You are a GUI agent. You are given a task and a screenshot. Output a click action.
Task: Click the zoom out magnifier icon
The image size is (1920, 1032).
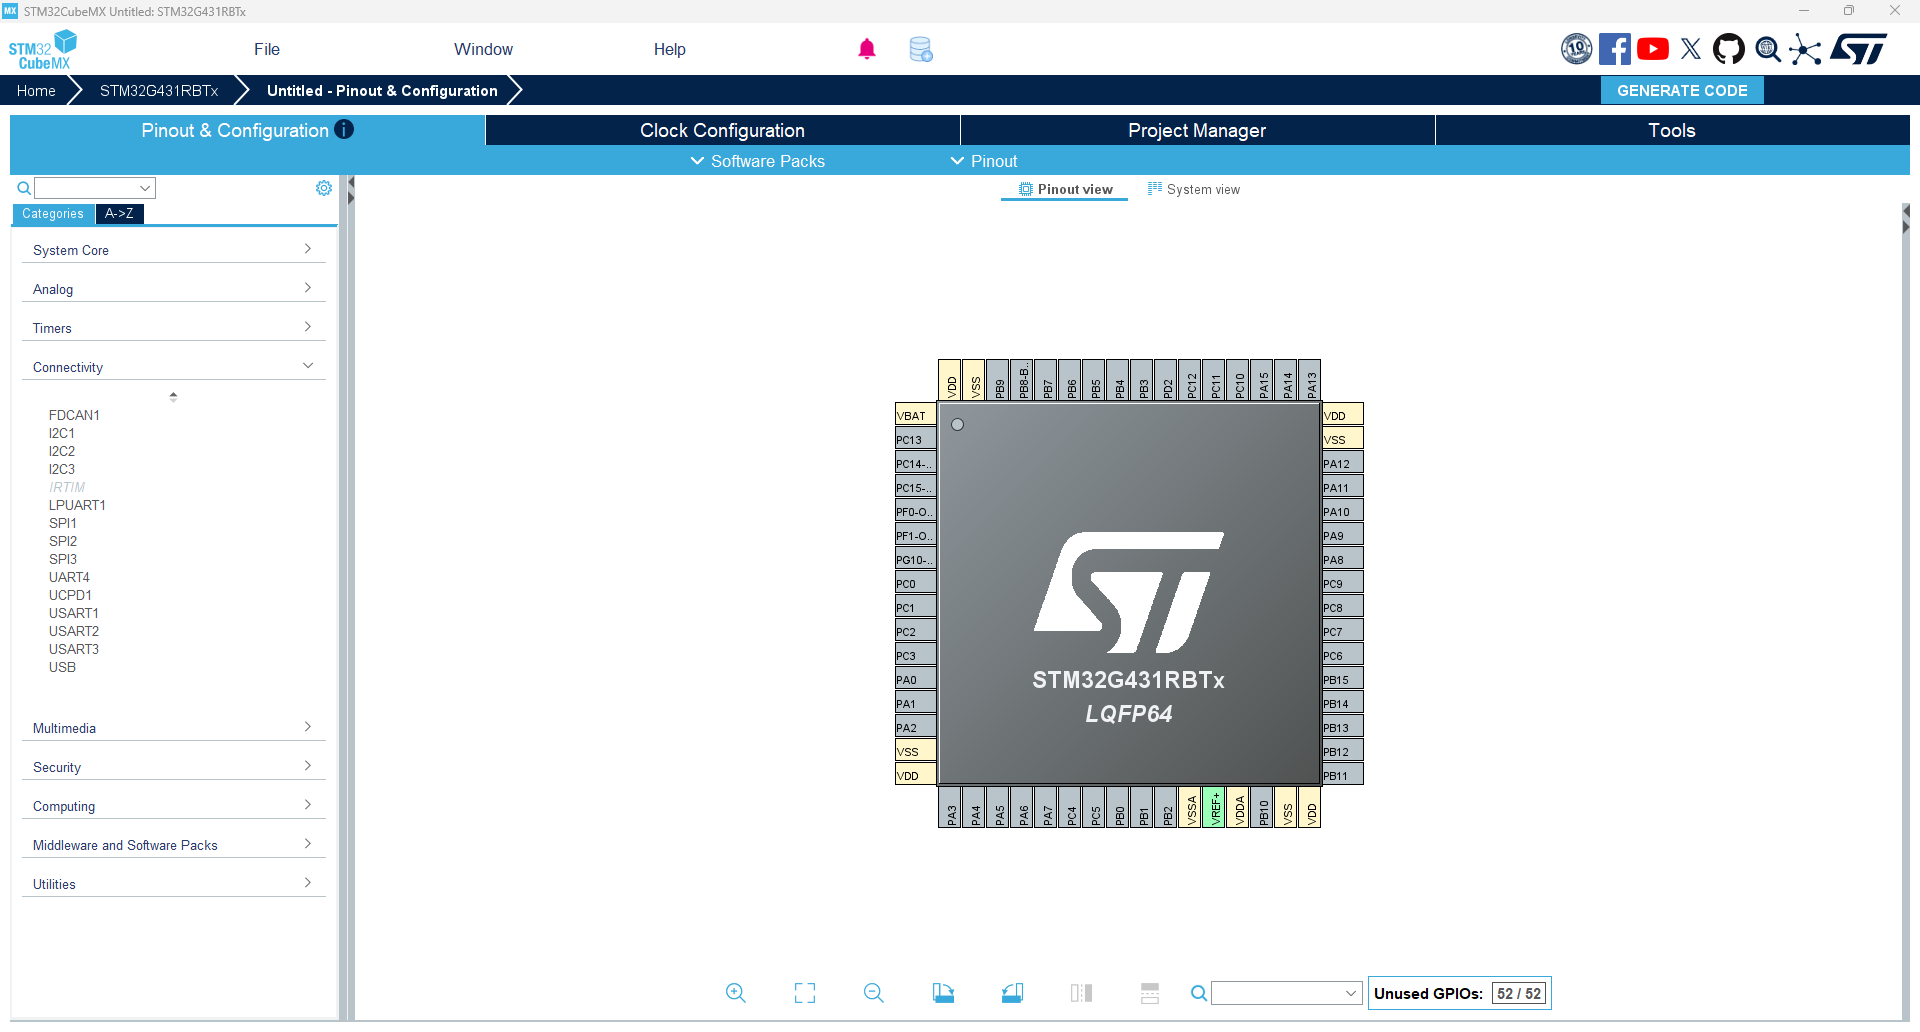pyautogui.click(x=873, y=993)
